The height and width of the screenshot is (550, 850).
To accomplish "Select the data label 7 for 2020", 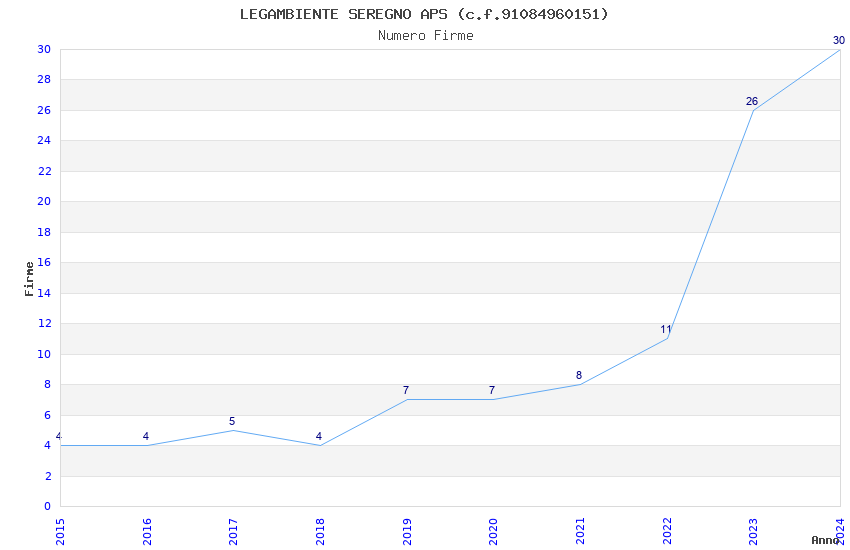I will [492, 390].
